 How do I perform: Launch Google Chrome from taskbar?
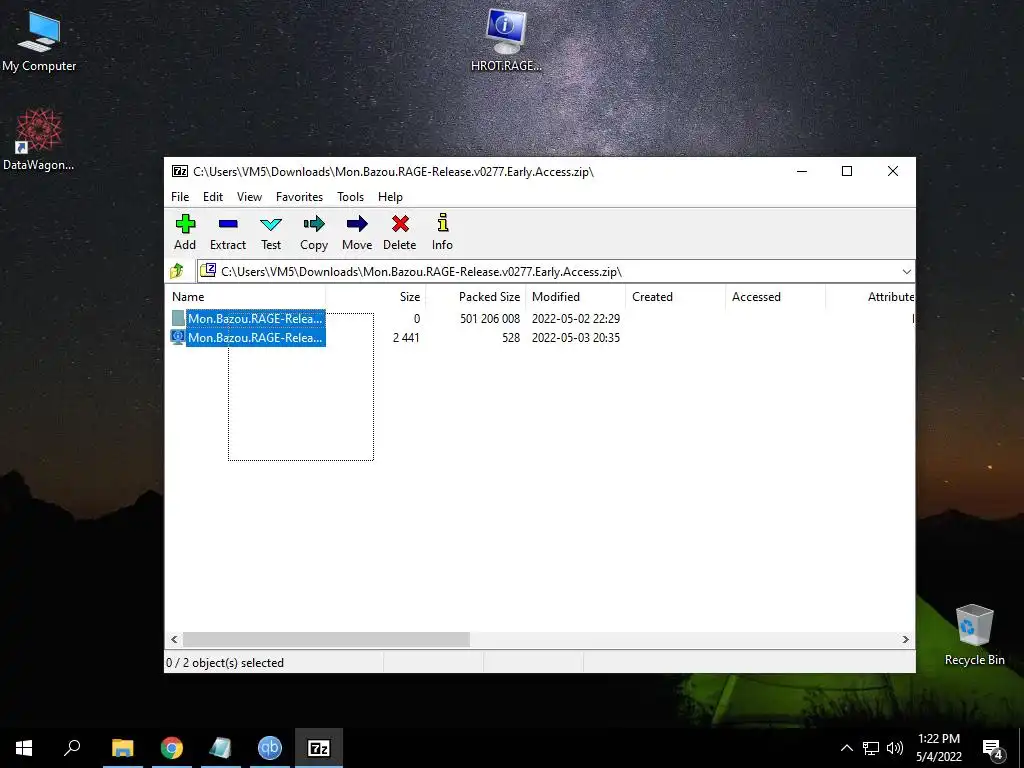(172, 748)
